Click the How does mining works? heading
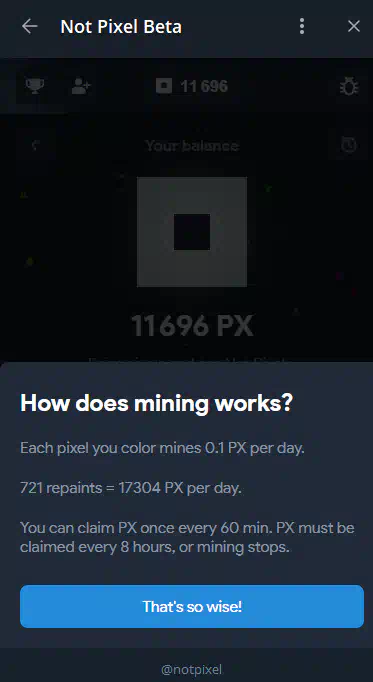Viewport: 373px width, 682px height. point(157,403)
